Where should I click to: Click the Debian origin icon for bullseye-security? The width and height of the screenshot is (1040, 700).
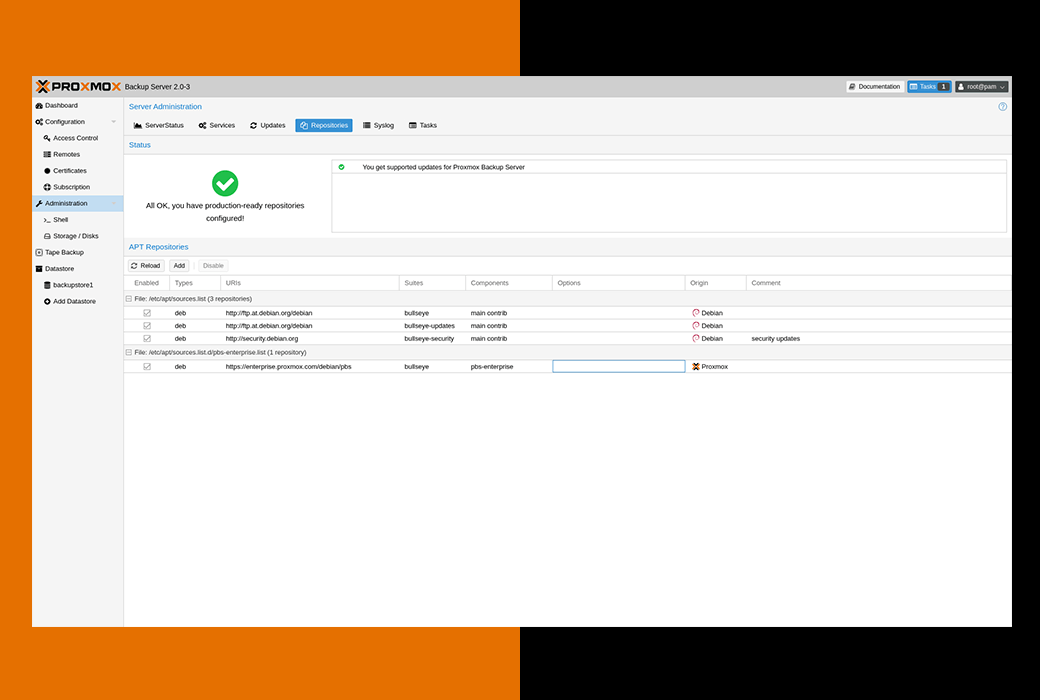696,338
